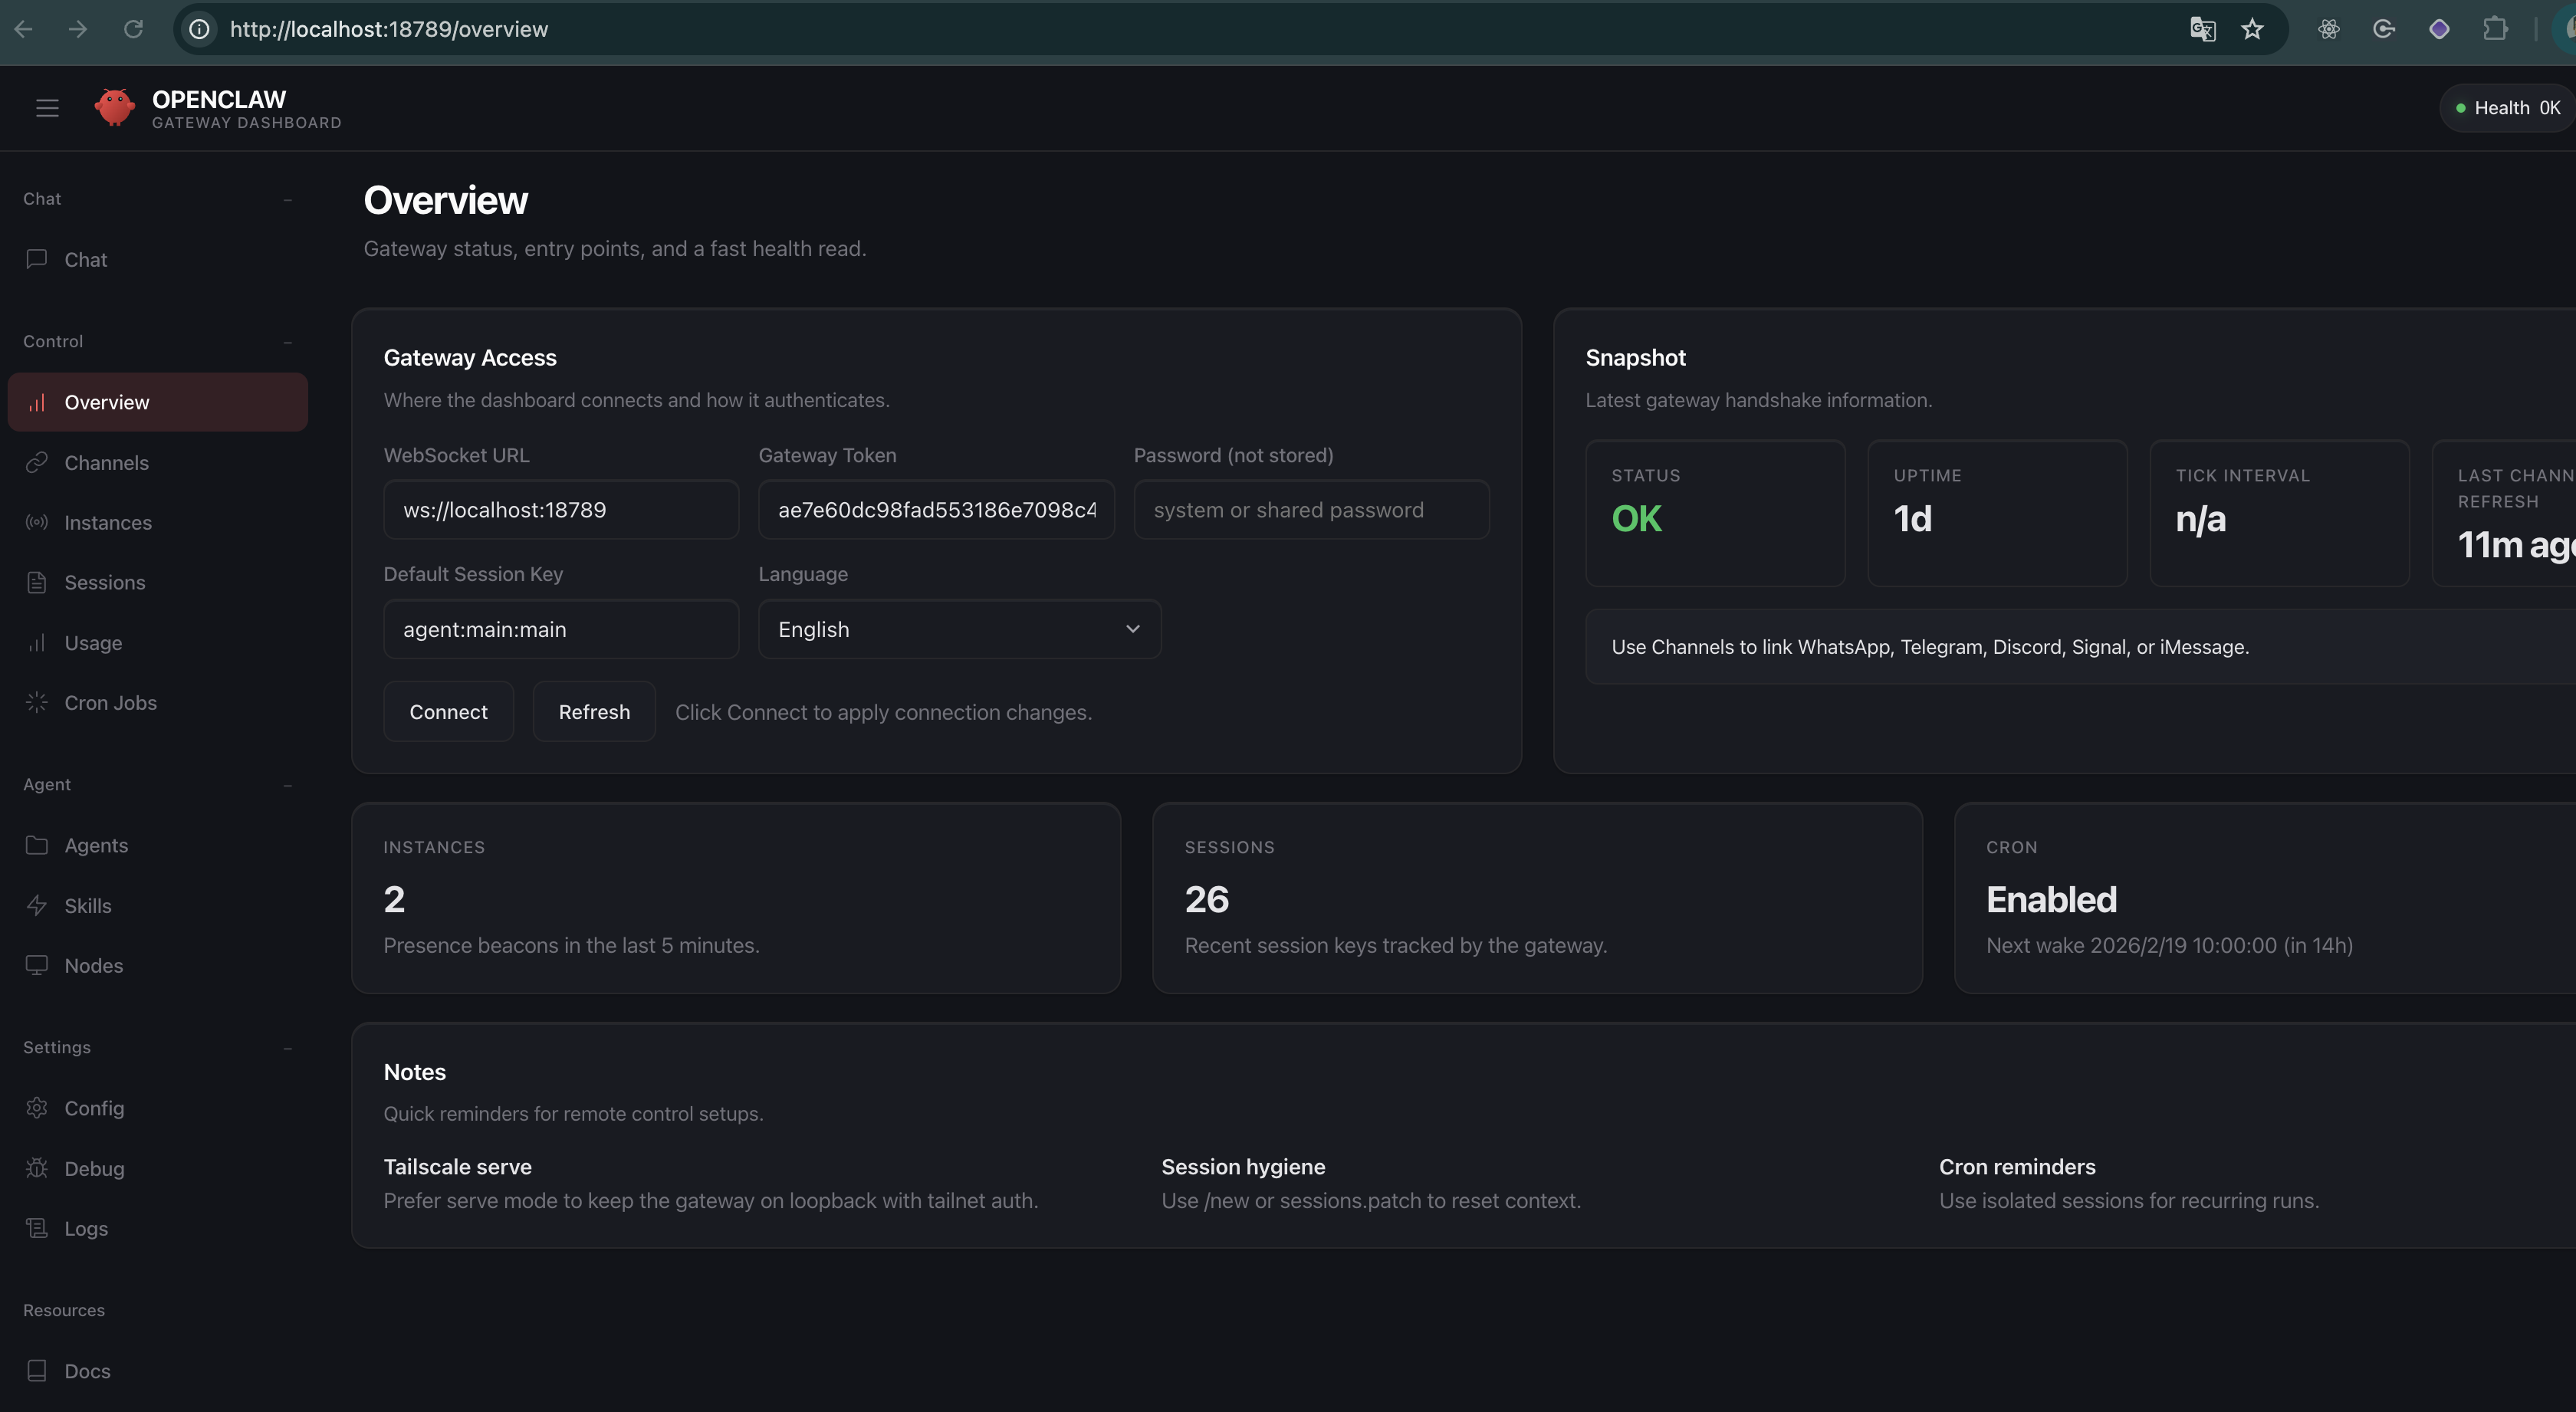Click the hamburger menu icon

(x=47, y=108)
